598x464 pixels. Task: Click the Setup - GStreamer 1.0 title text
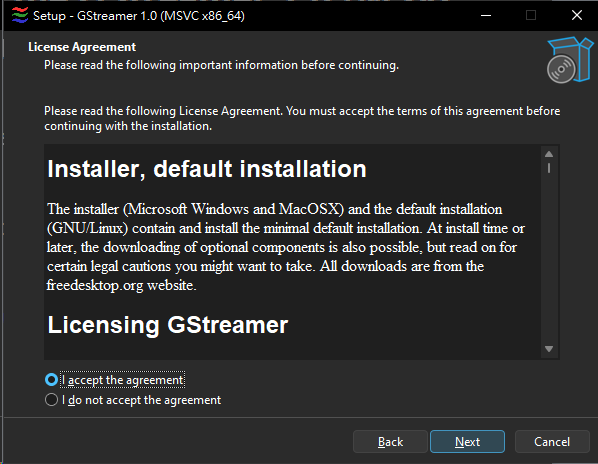[x=139, y=16]
